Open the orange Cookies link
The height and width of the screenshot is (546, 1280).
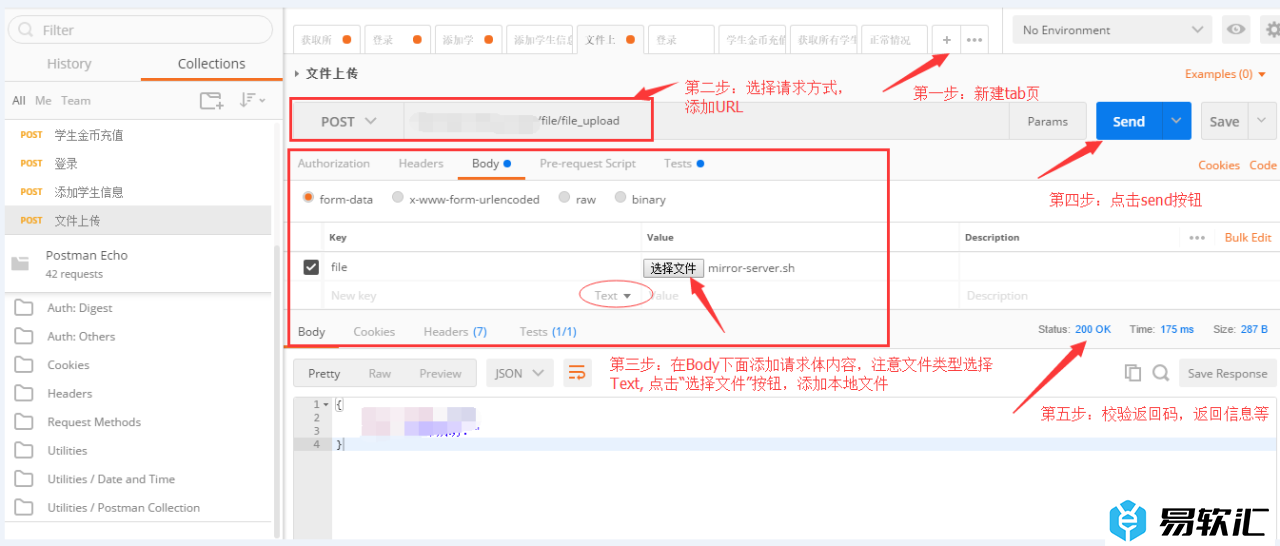pyautogui.click(x=1219, y=165)
